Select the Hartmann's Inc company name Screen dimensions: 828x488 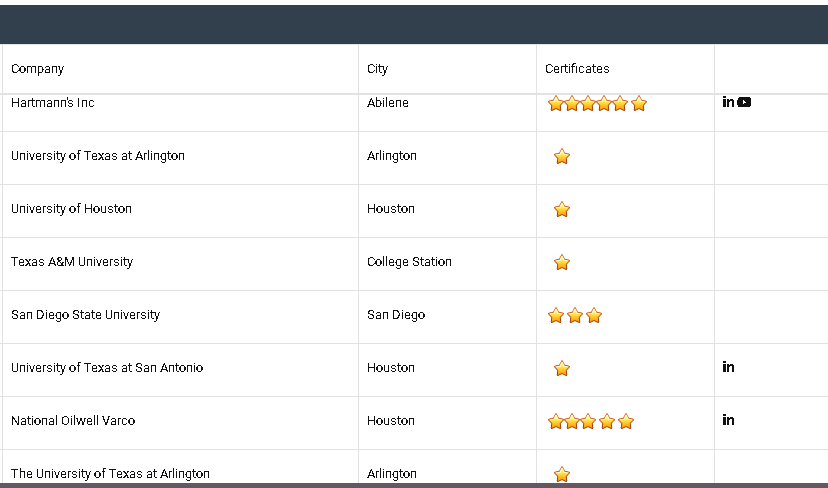pos(53,103)
